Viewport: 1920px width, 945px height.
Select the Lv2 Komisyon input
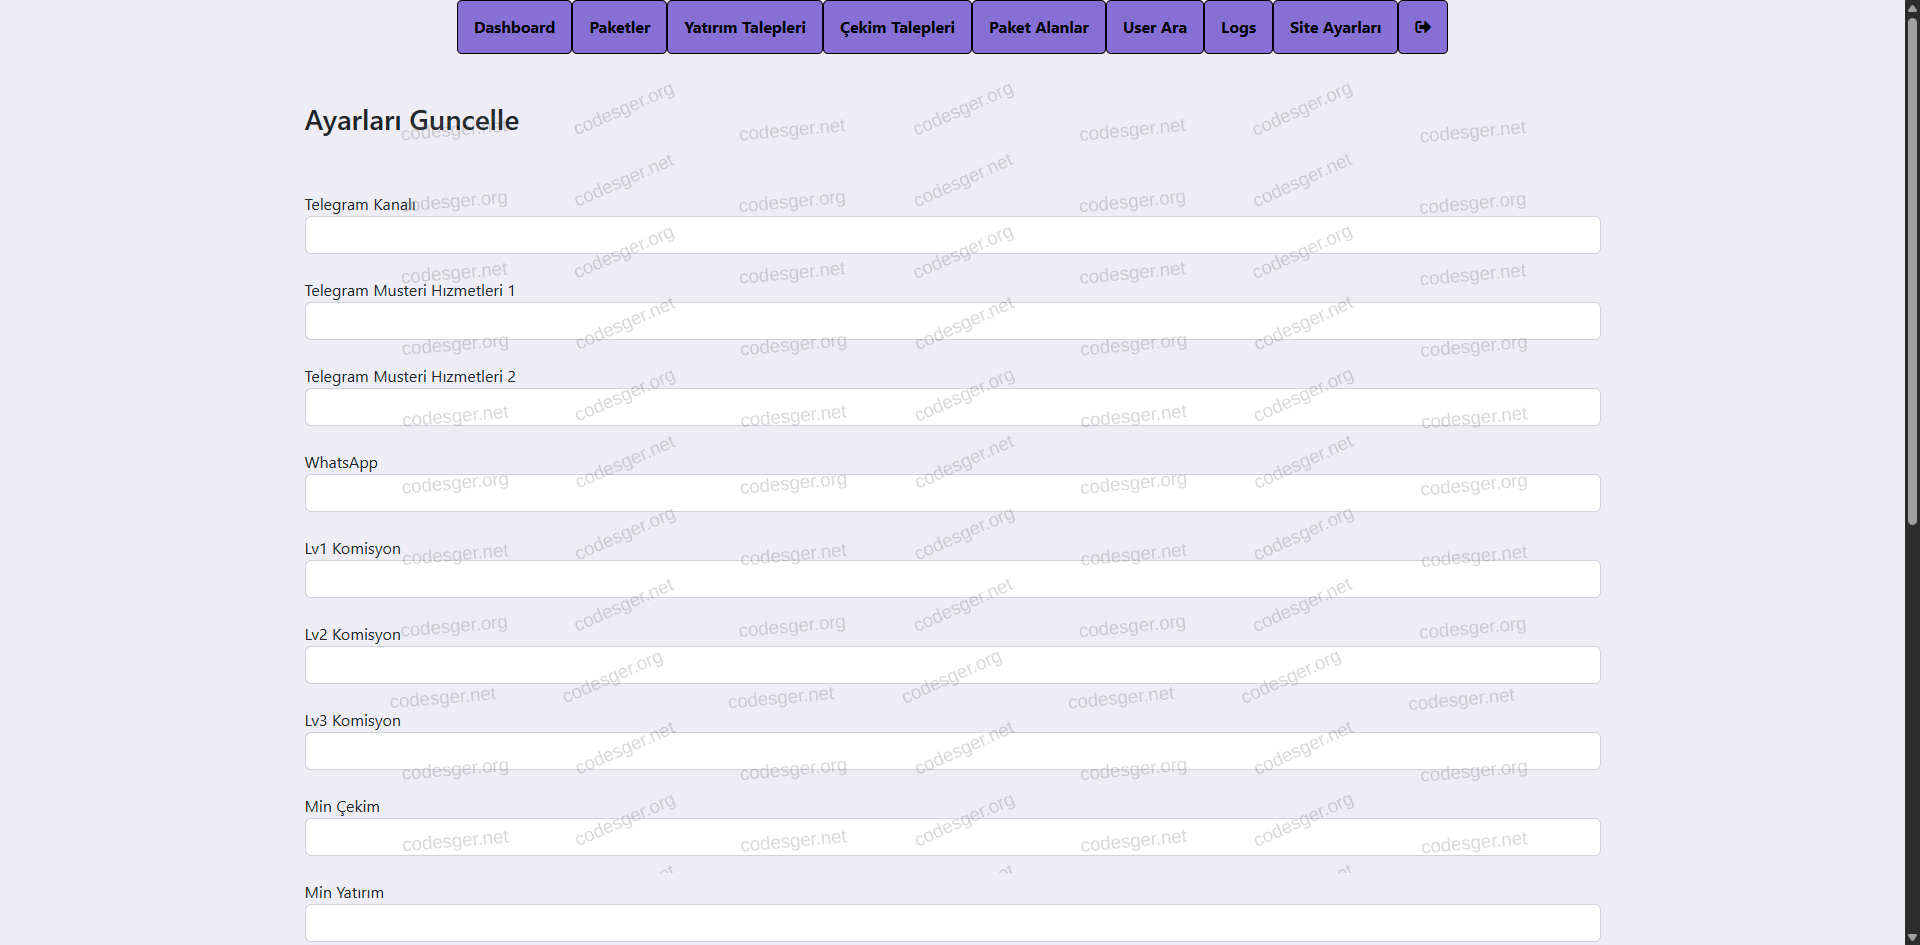click(952, 665)
